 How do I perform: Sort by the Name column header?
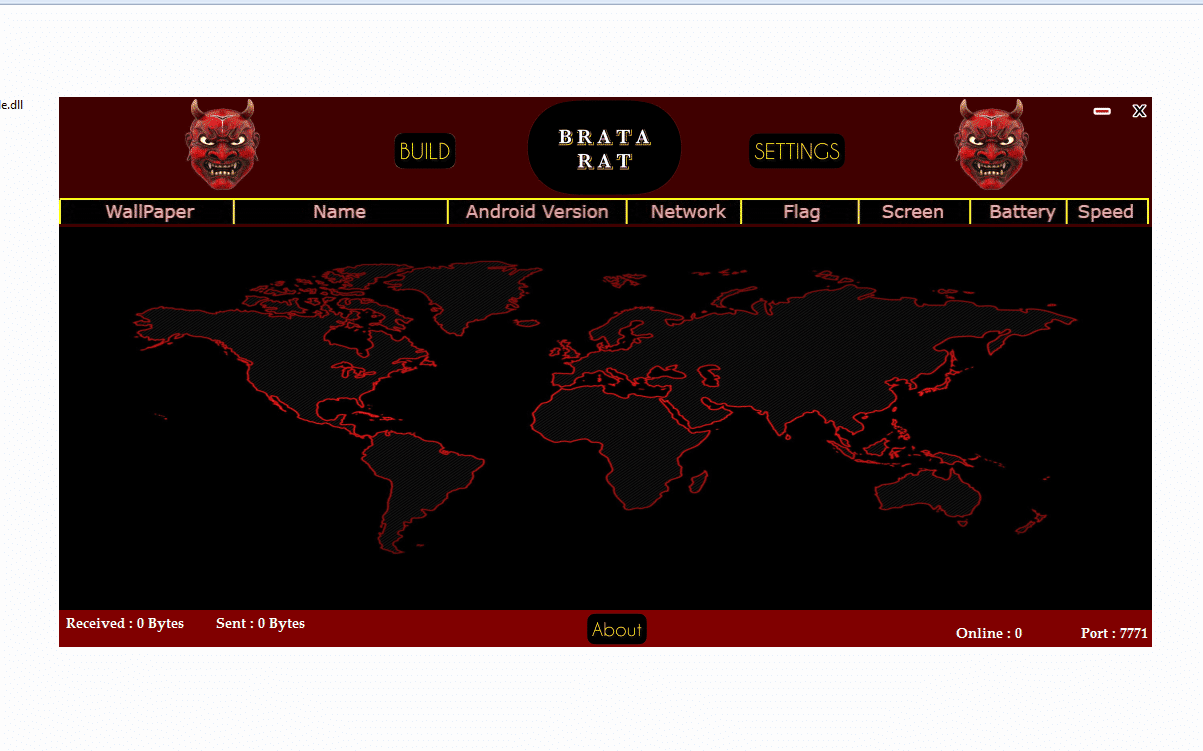[x=339, y=211]
